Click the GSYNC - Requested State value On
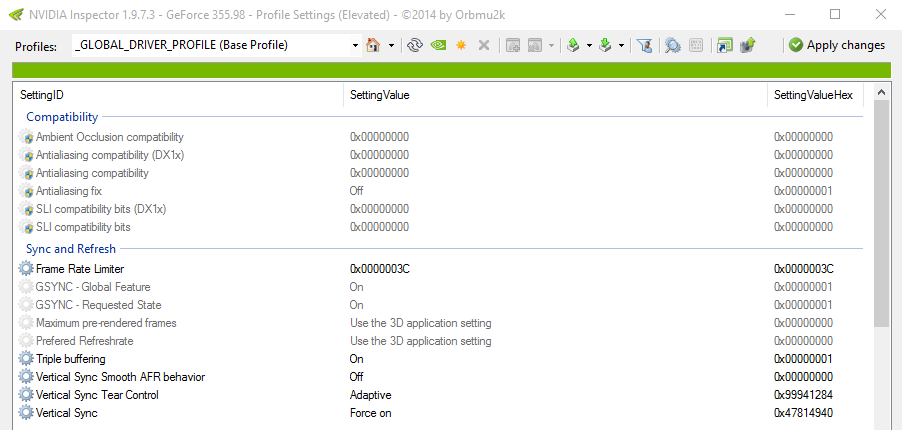 (x=356, y=305)
